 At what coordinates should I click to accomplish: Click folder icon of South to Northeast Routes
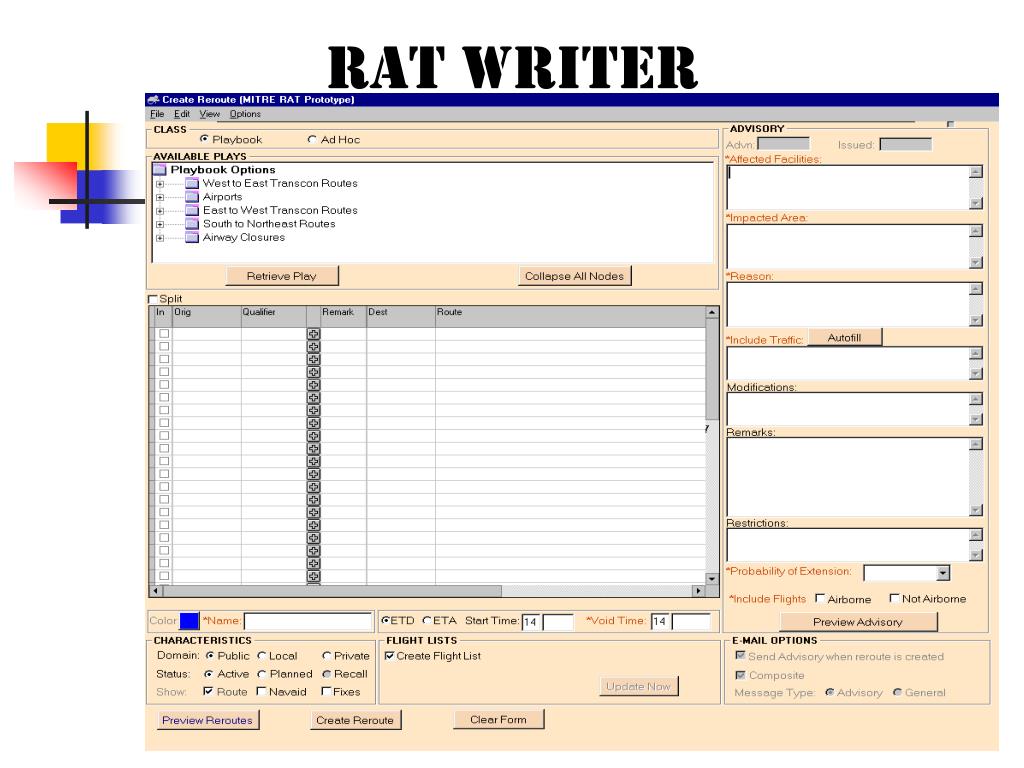tap(192, 224)
